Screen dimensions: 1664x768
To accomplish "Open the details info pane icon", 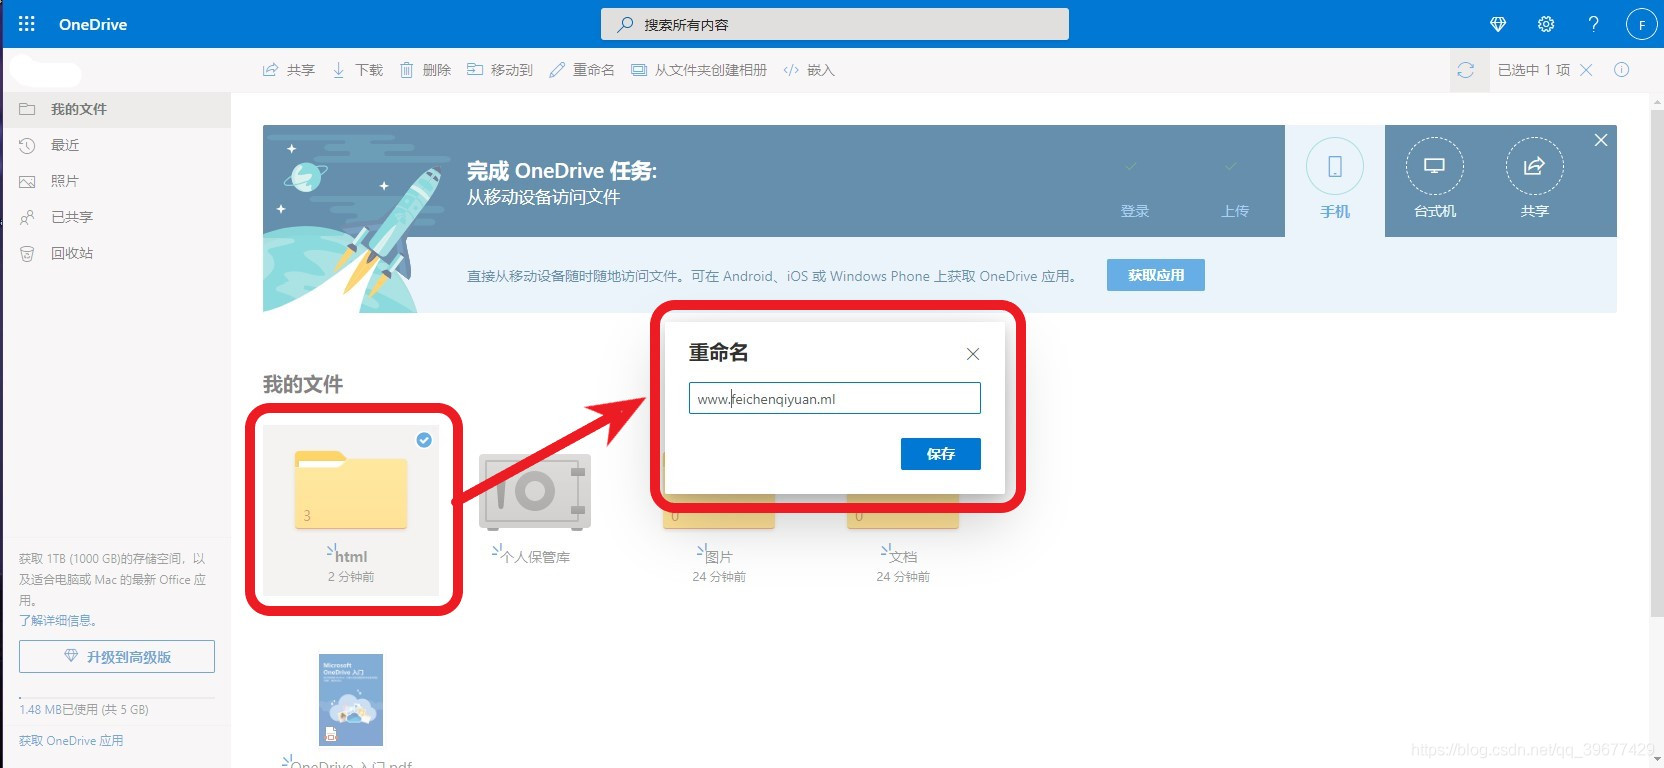I will [1622, 70].
